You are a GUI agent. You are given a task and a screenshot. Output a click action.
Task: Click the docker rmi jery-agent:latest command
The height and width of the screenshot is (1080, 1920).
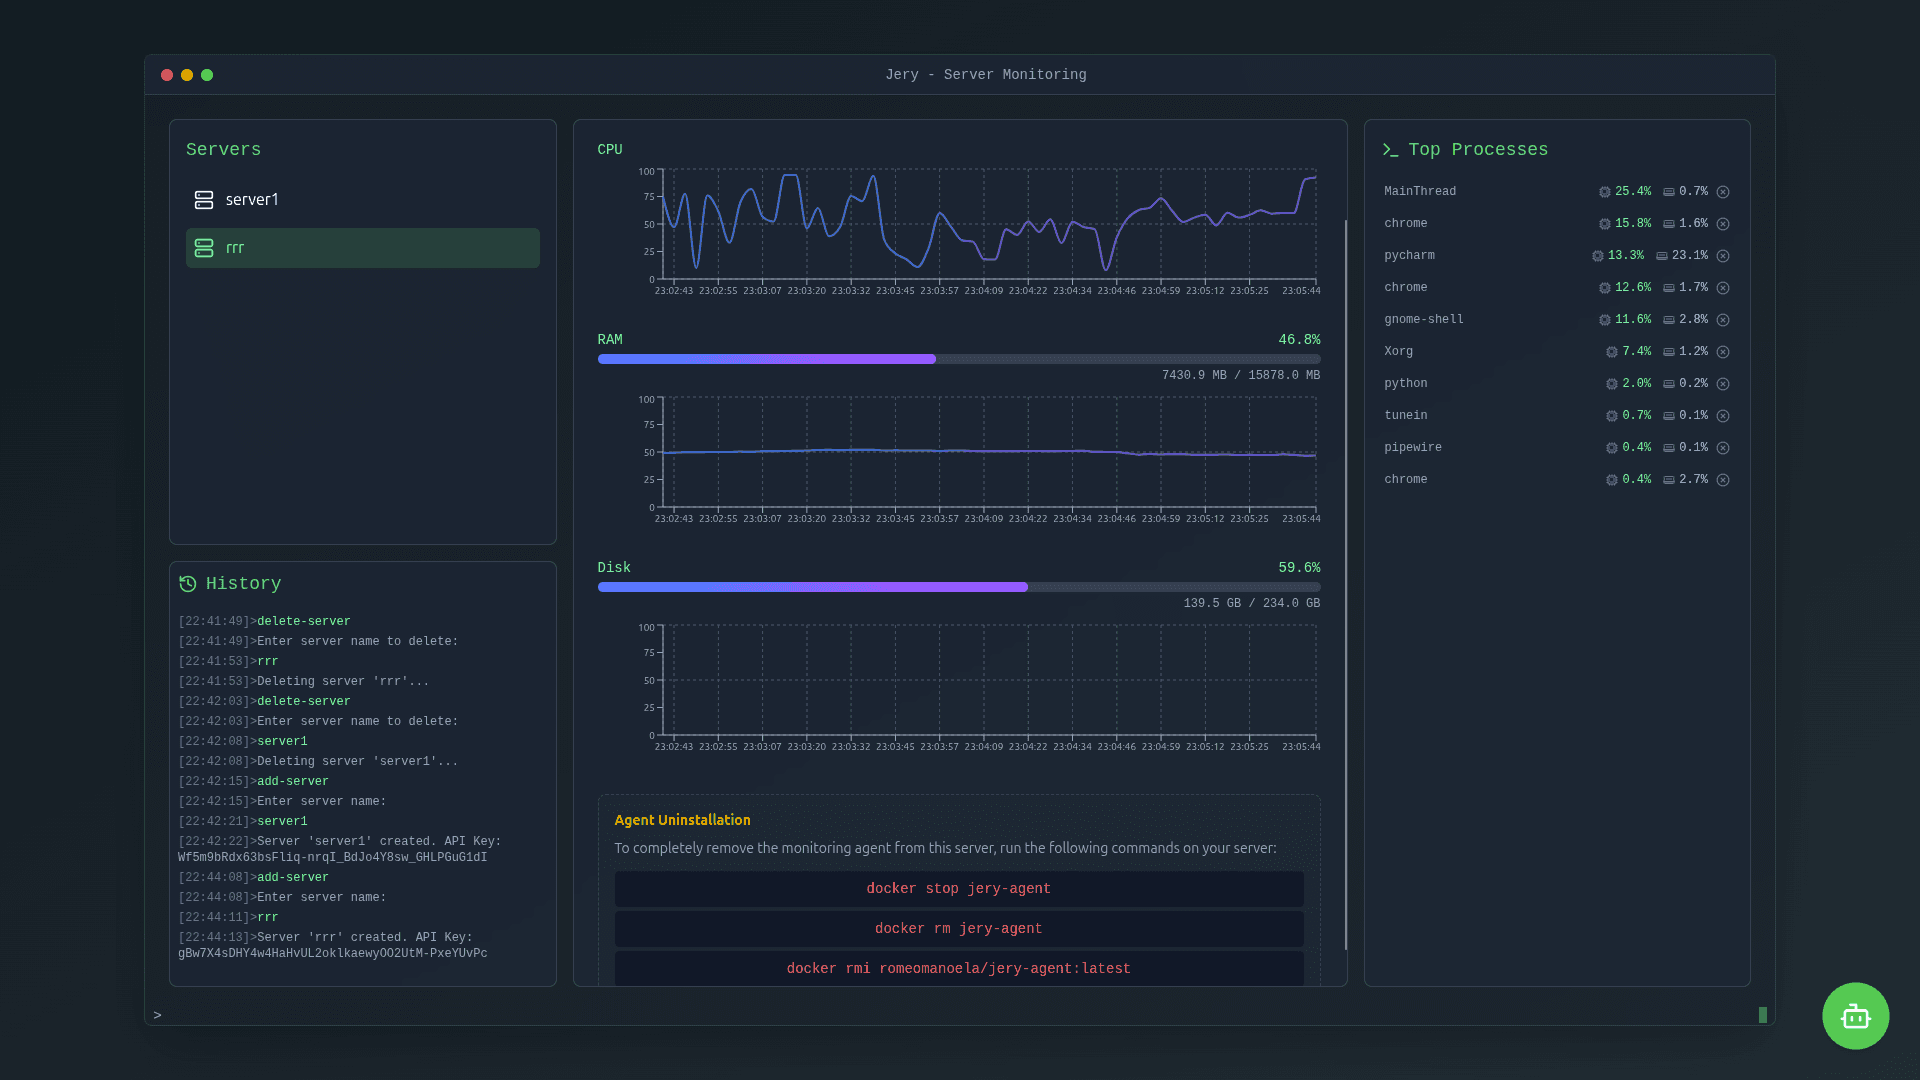coord(958,969)
